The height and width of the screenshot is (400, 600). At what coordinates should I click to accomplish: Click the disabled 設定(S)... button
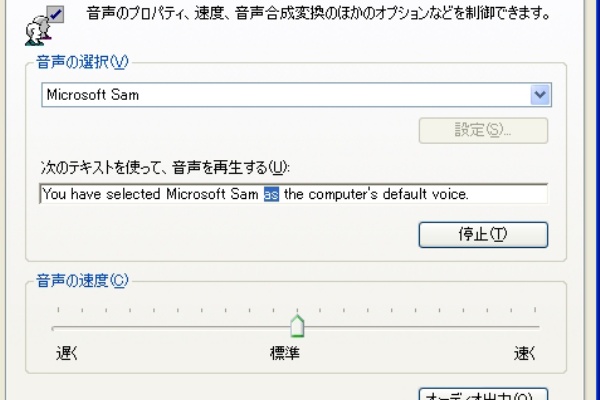click(x=483, y=130)
